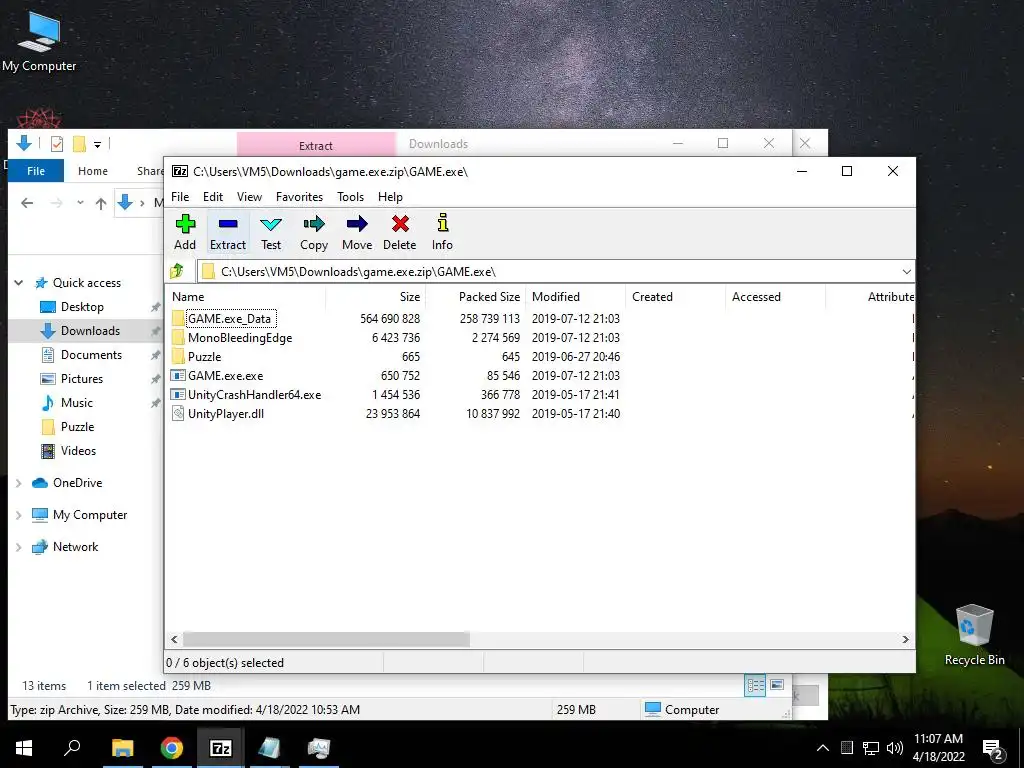Open the Recycle Bin desktop icon
1024x768 pixels.
click(x=974, y=635)
